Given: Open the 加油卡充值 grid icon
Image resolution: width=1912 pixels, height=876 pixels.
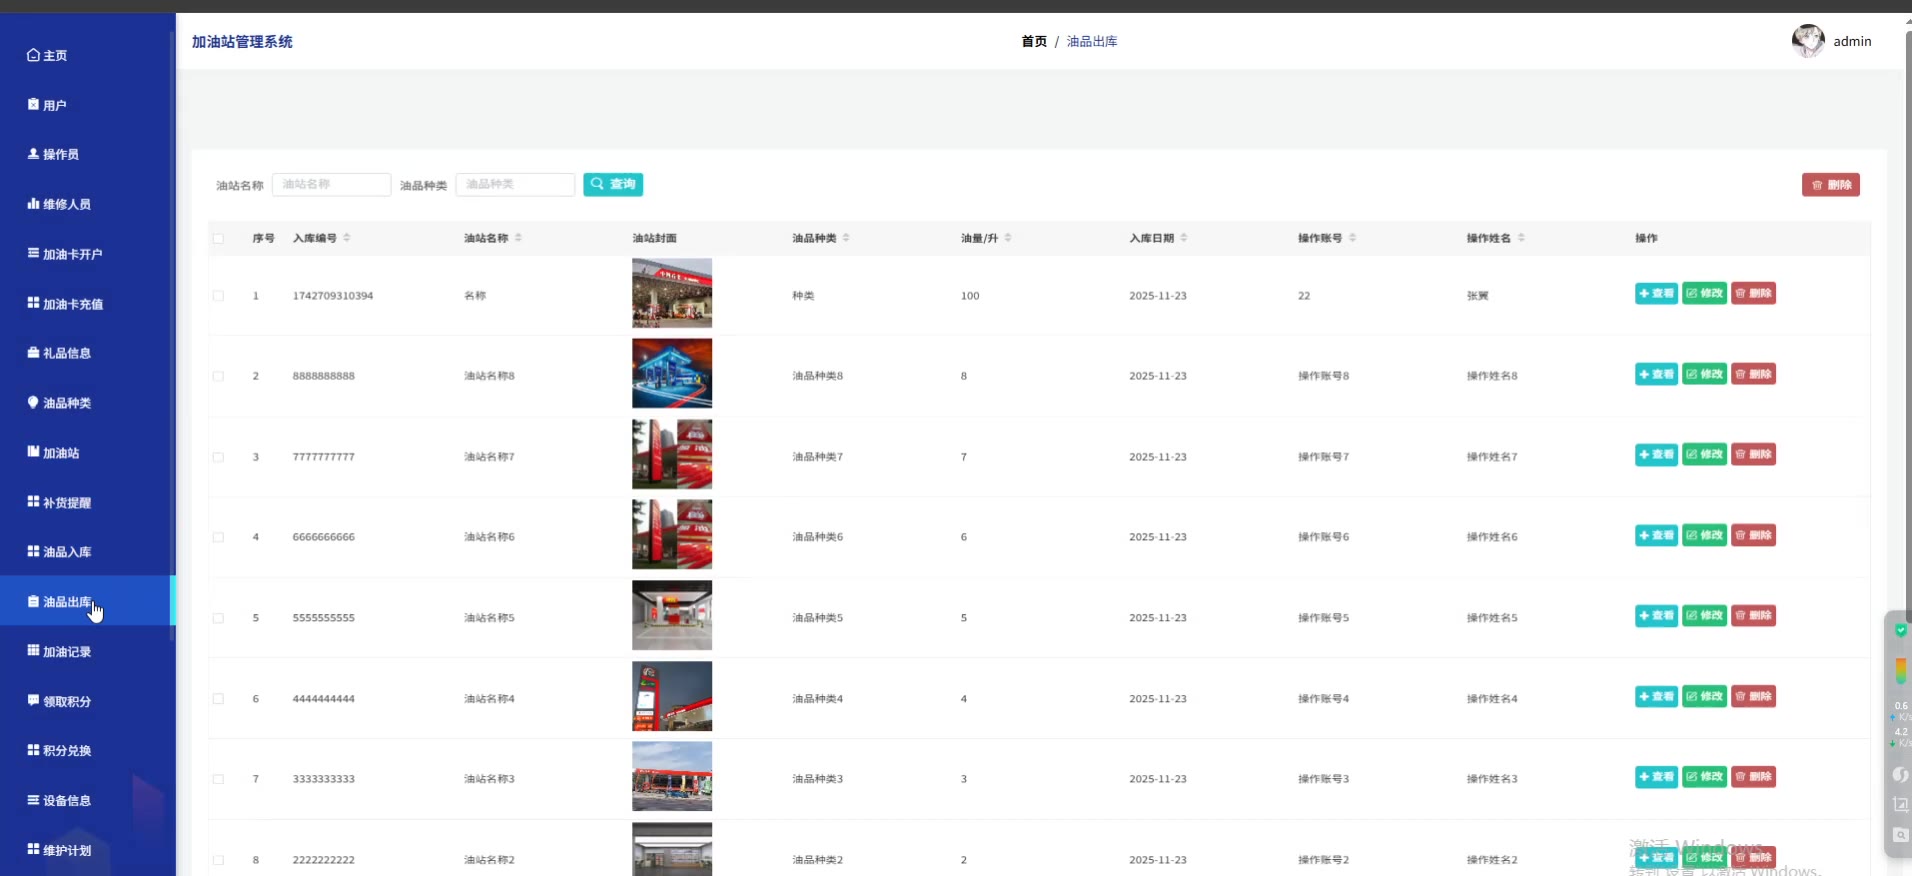Looking at the screenshot, I should (x=33, y=303).
